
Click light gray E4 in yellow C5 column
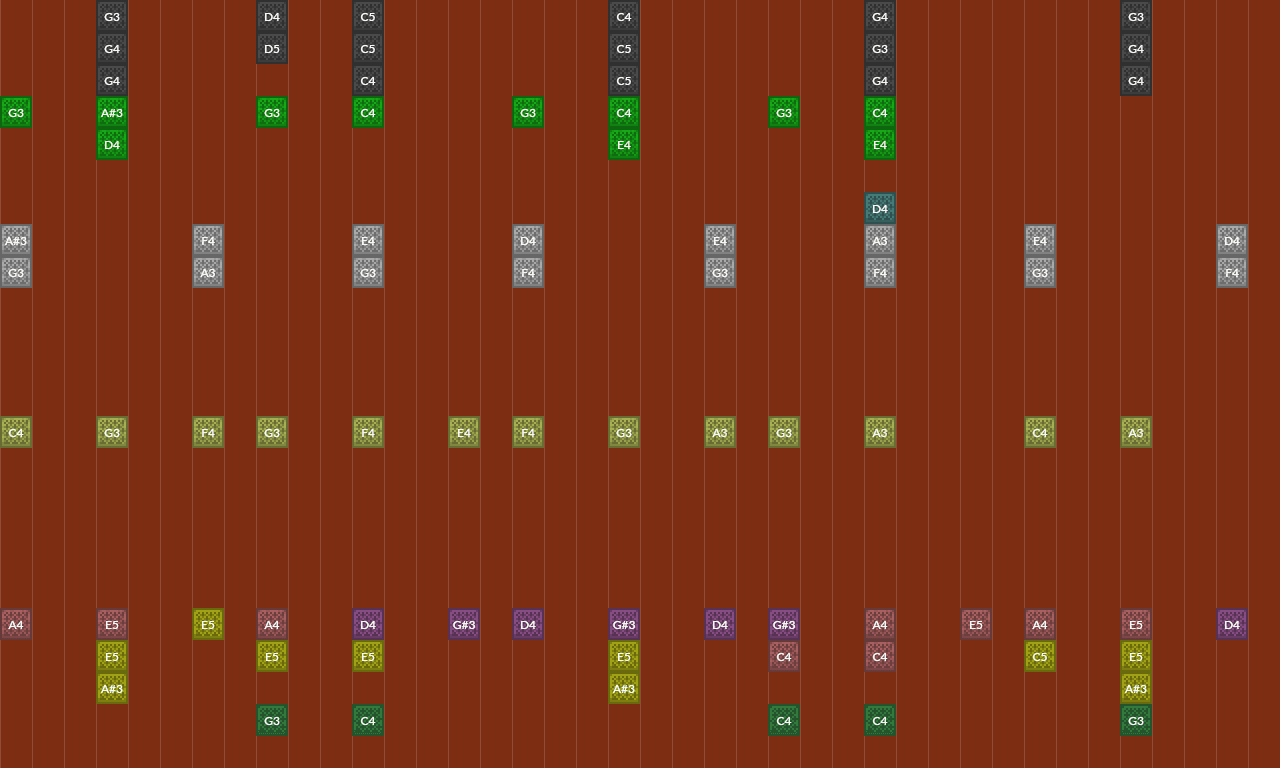point(1040,241)
